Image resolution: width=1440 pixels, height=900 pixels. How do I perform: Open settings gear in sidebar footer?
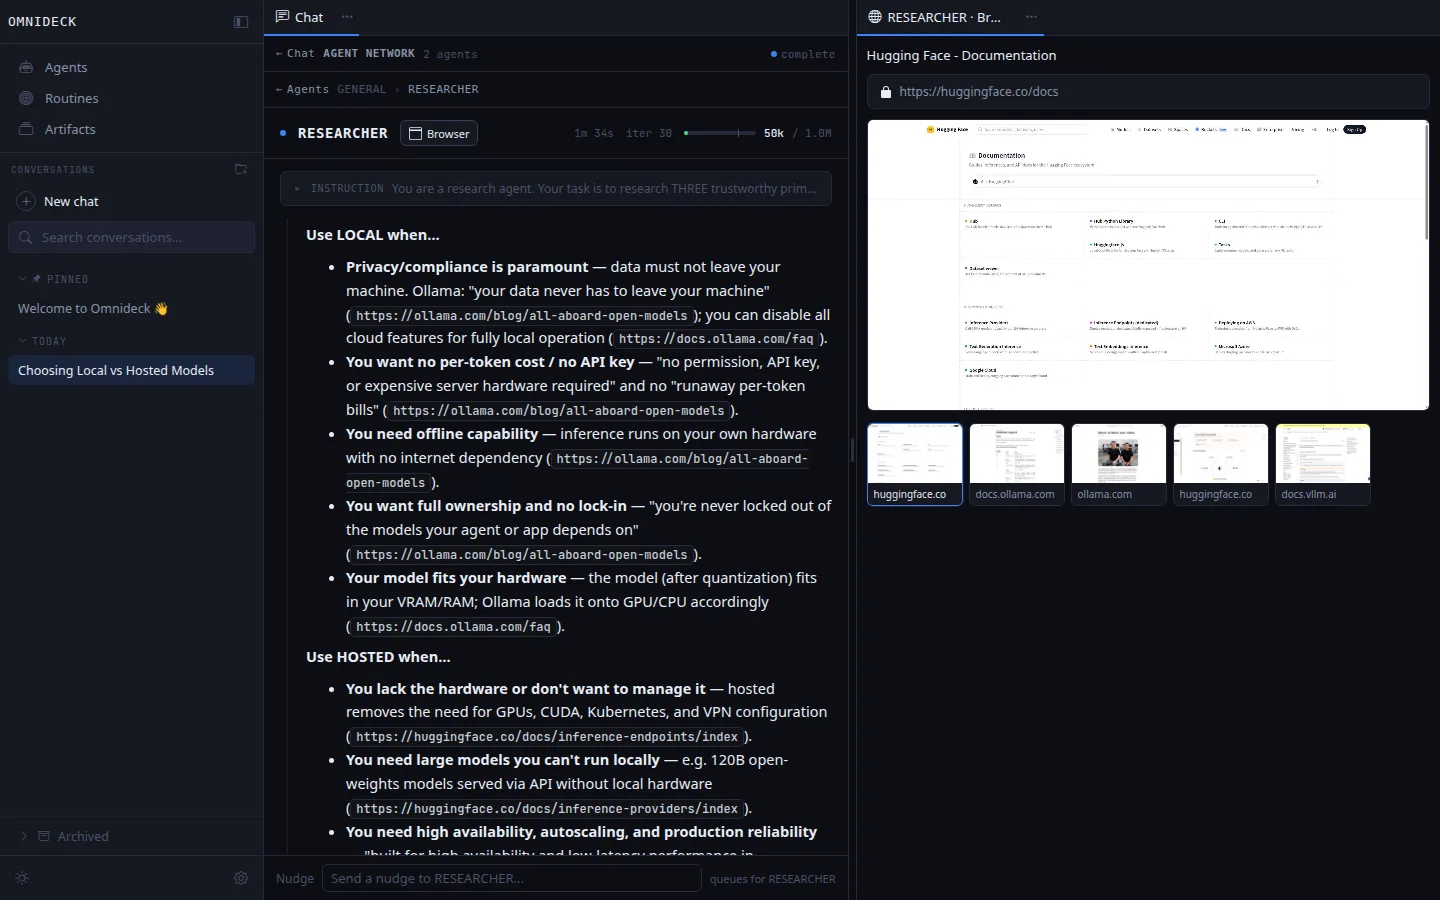pos(241,878)
